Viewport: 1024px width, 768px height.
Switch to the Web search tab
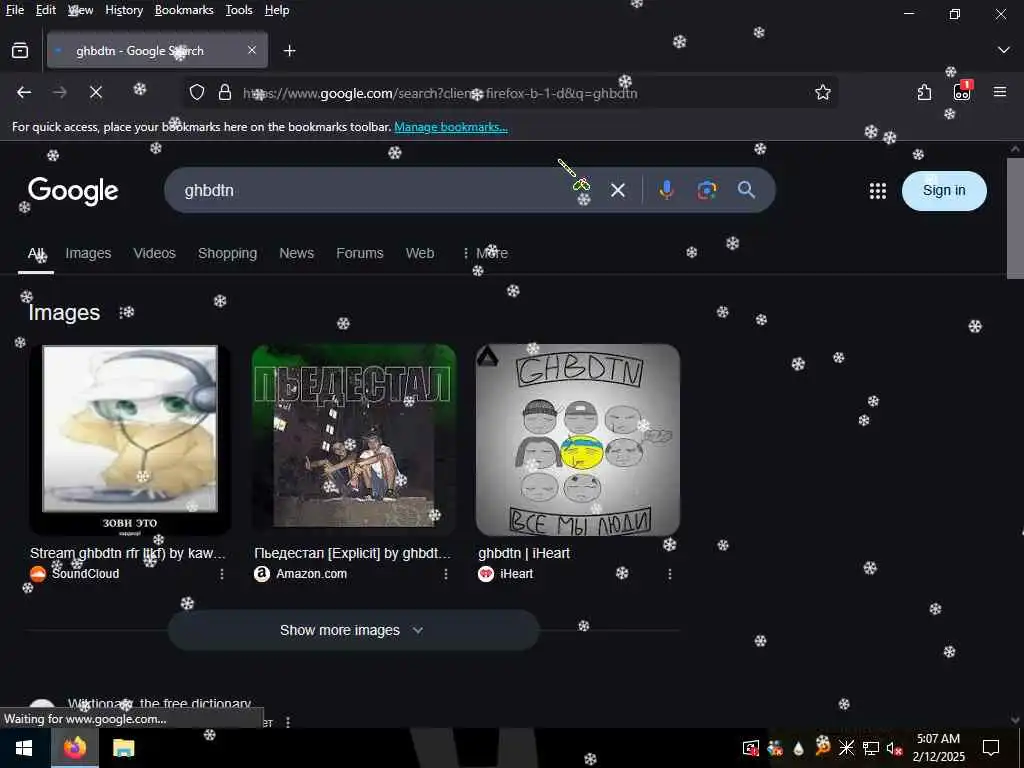pos(419,253)
